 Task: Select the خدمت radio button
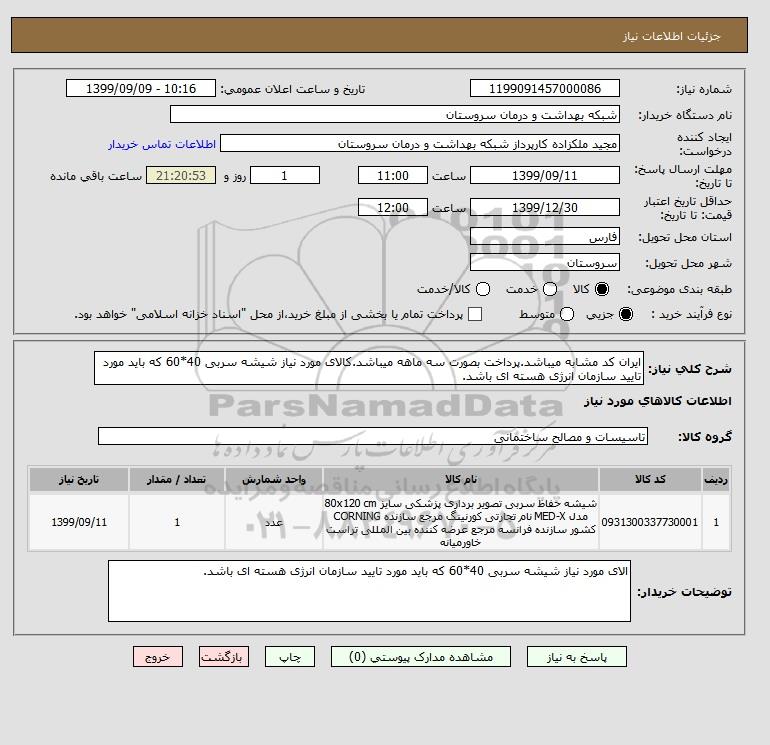point(550,289)
